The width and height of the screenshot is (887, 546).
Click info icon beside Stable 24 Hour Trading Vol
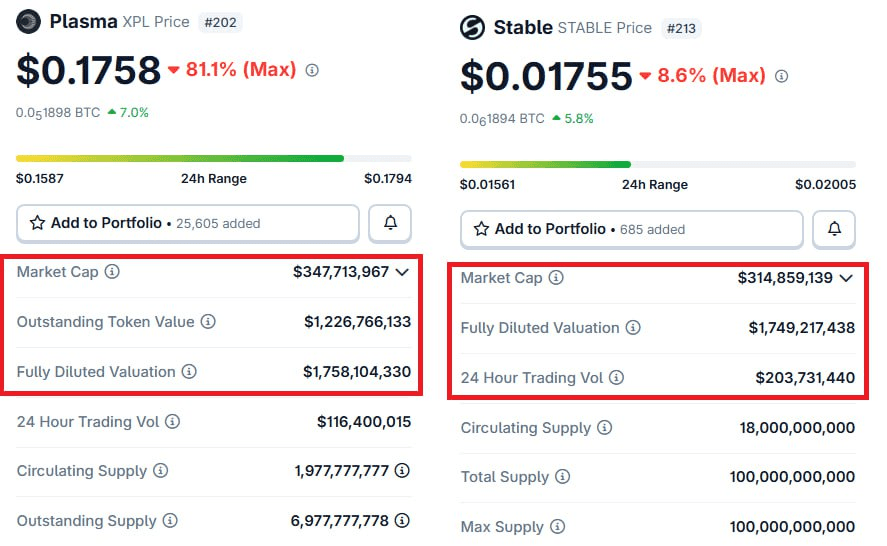pyautogui.click(x=616, y=378)
